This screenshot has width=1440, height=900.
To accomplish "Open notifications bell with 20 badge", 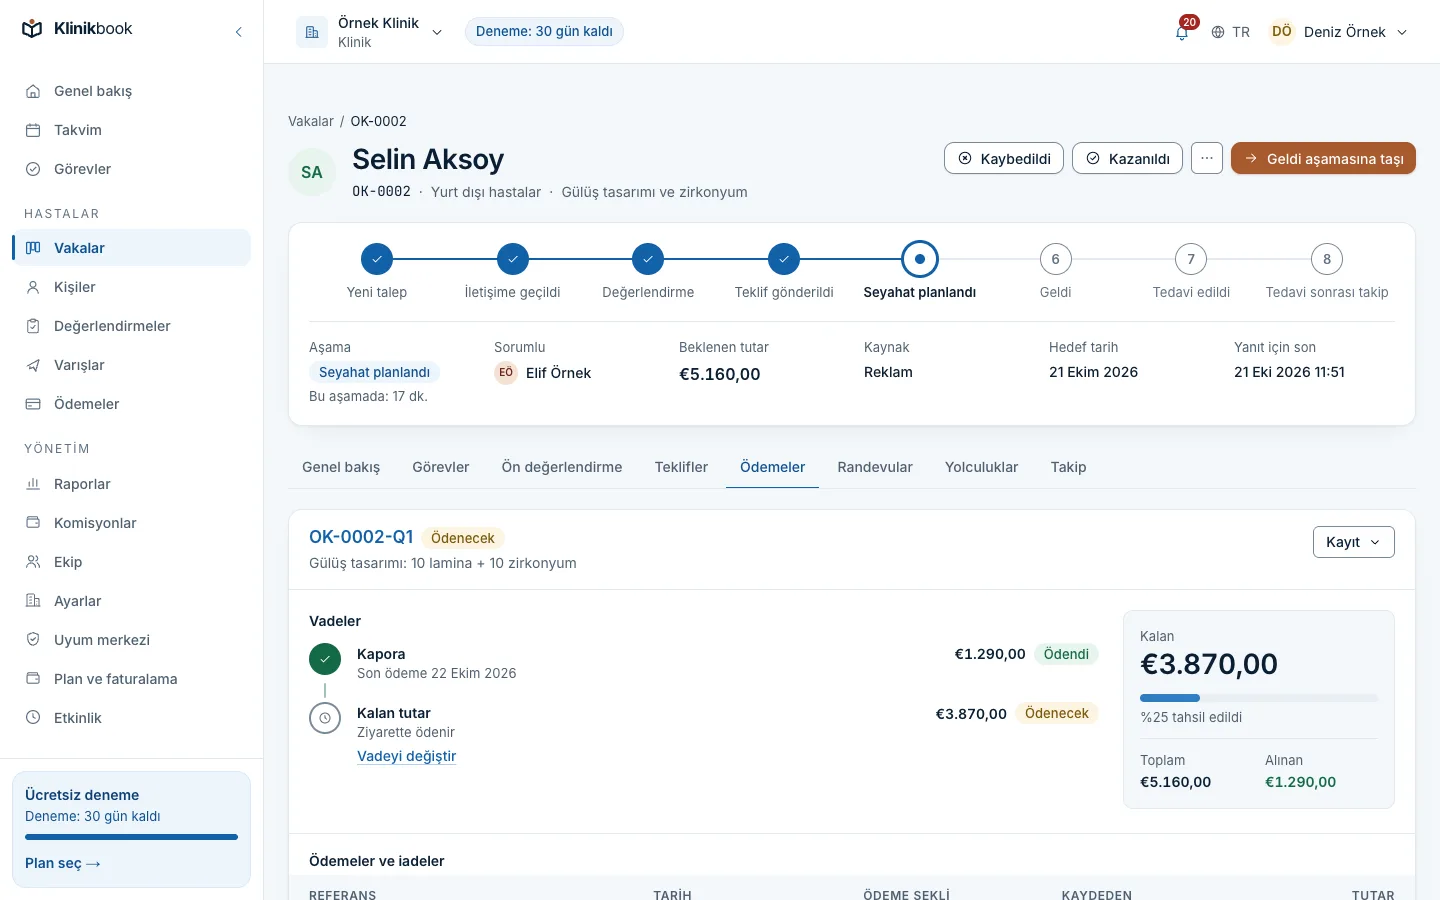I will [x=1182, y=32].
